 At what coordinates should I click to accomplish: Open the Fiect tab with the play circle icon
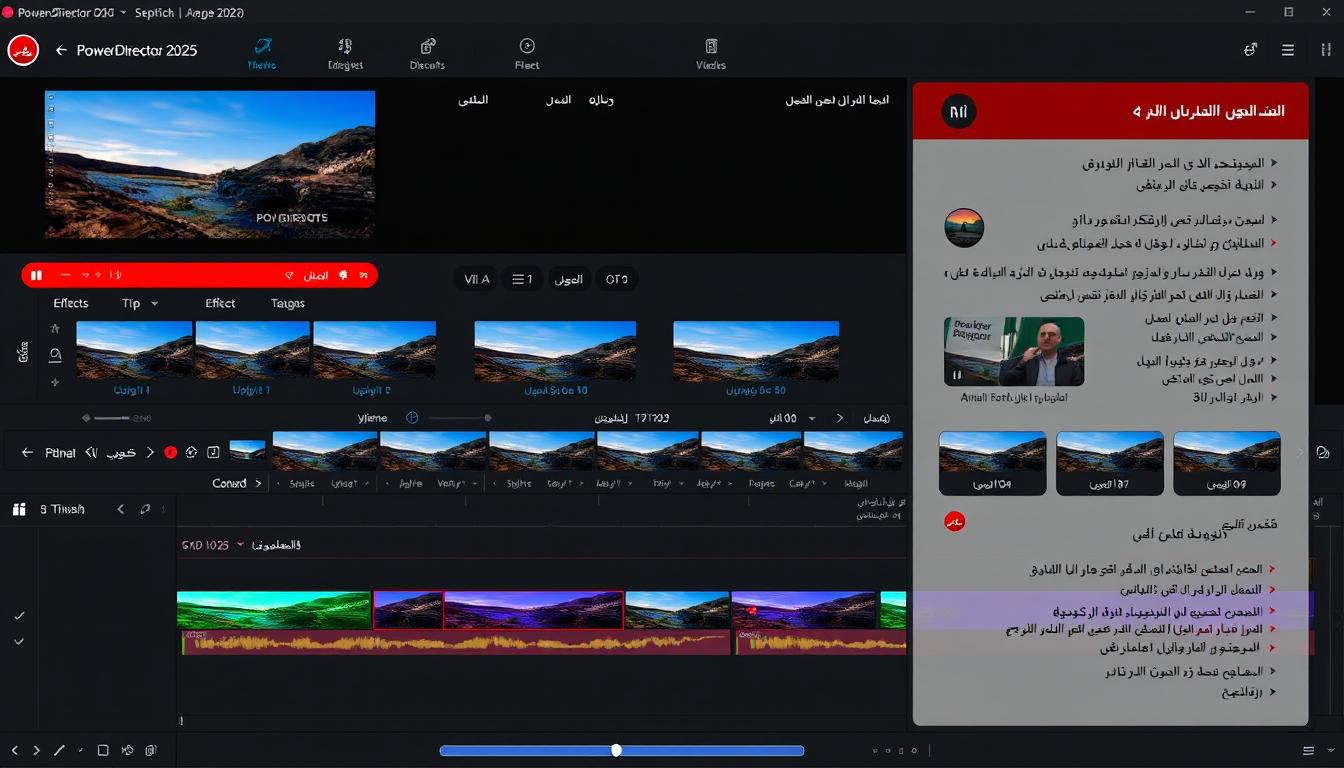(x=527, y=54)
